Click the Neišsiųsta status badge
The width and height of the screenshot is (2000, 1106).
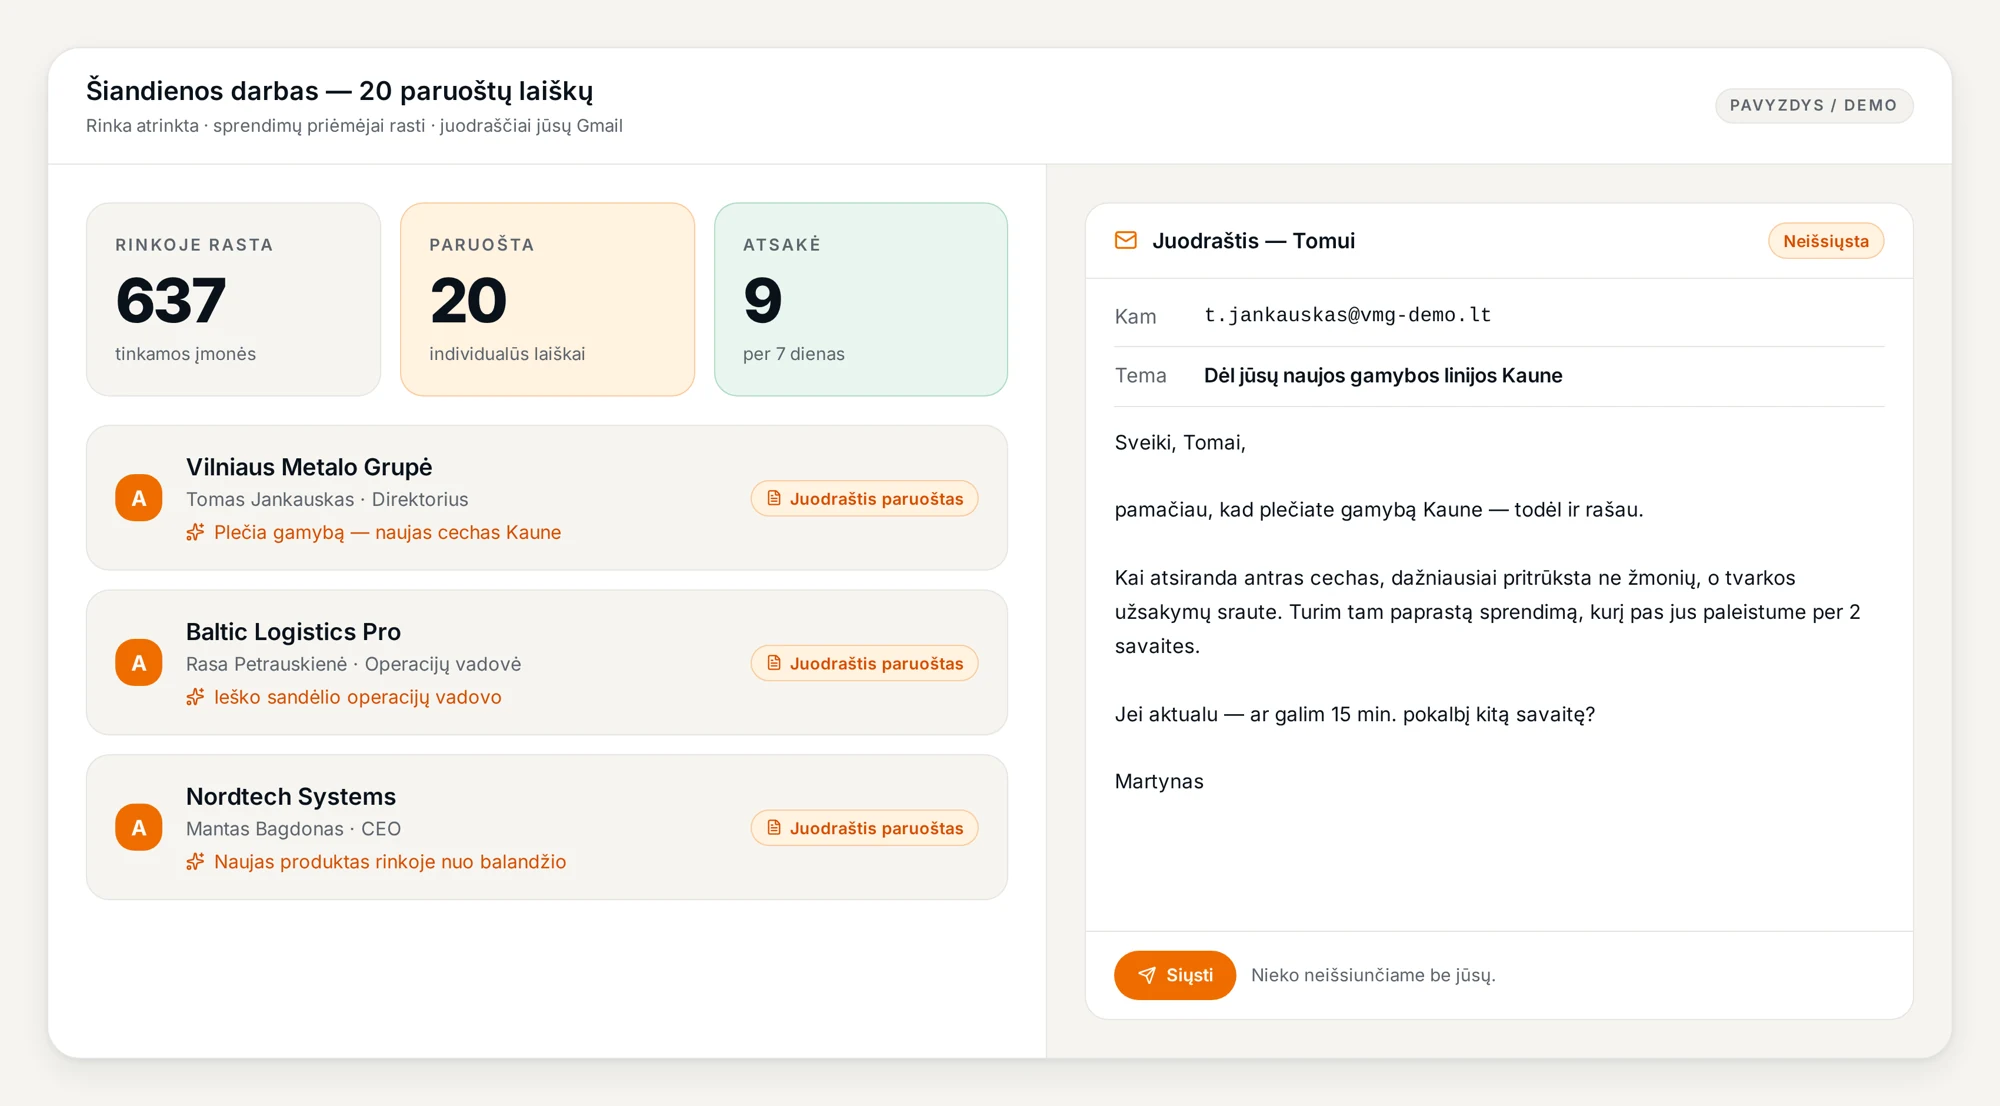[x=1826, y=241]
